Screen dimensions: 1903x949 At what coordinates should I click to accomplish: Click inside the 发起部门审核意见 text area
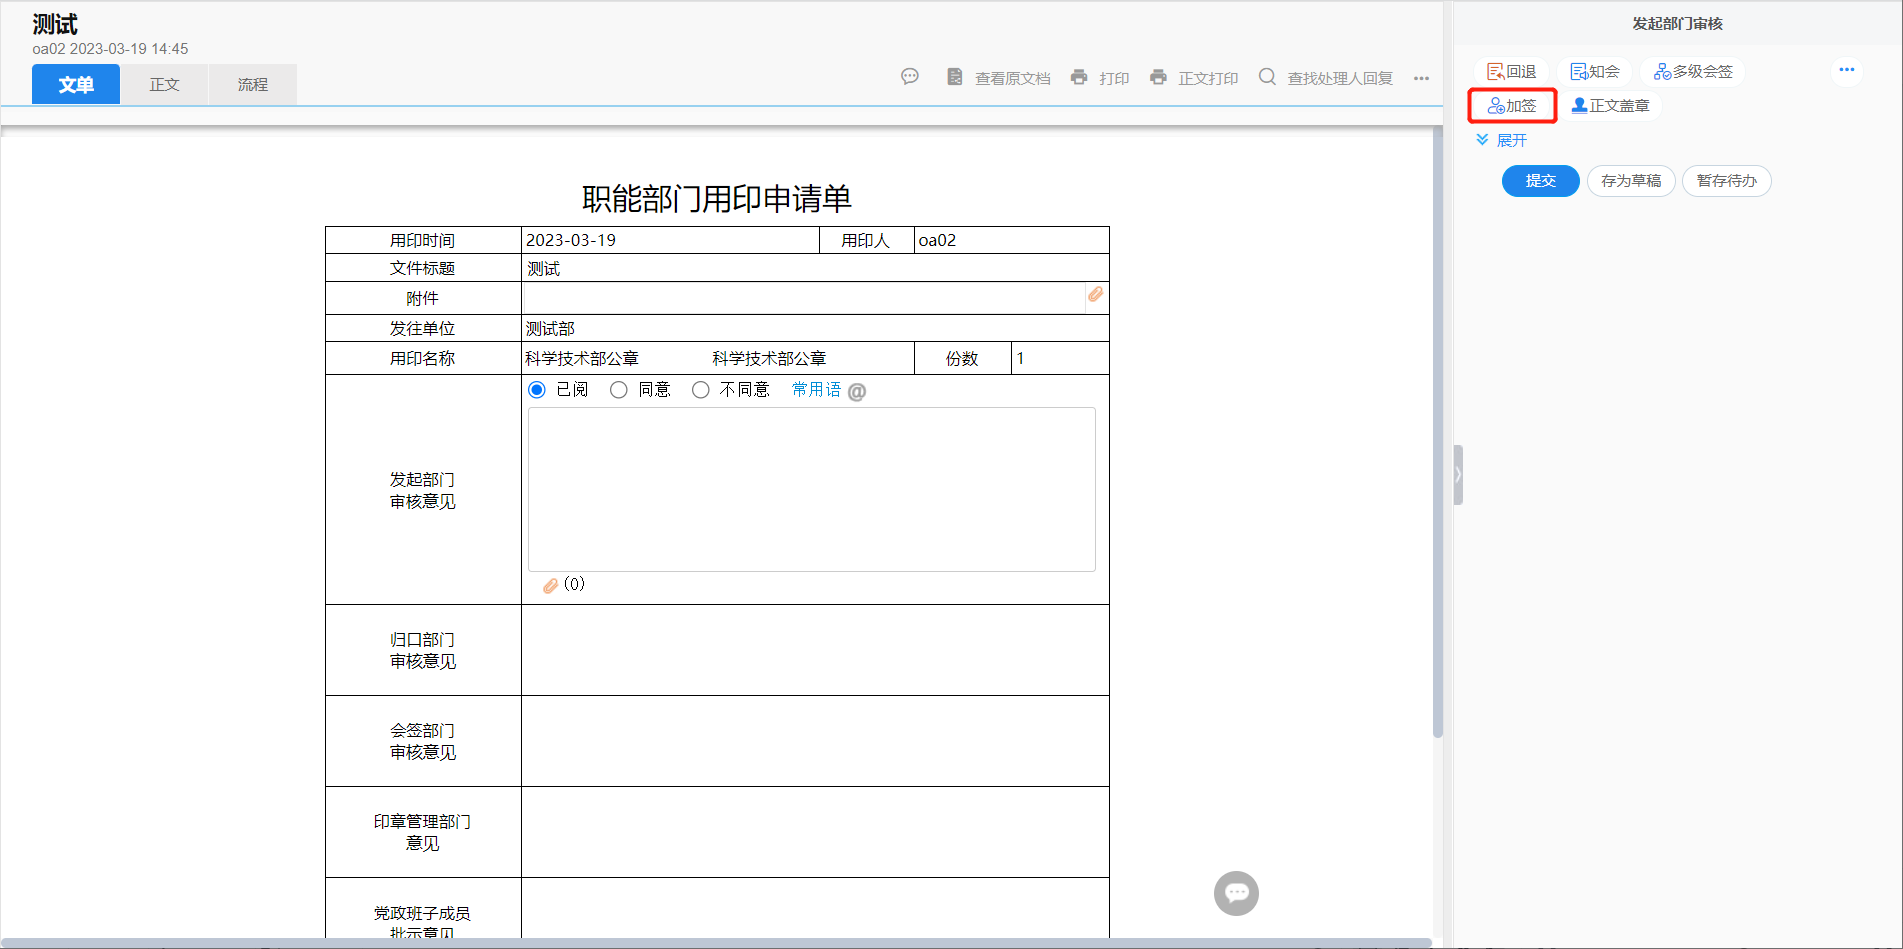(811, 489)
